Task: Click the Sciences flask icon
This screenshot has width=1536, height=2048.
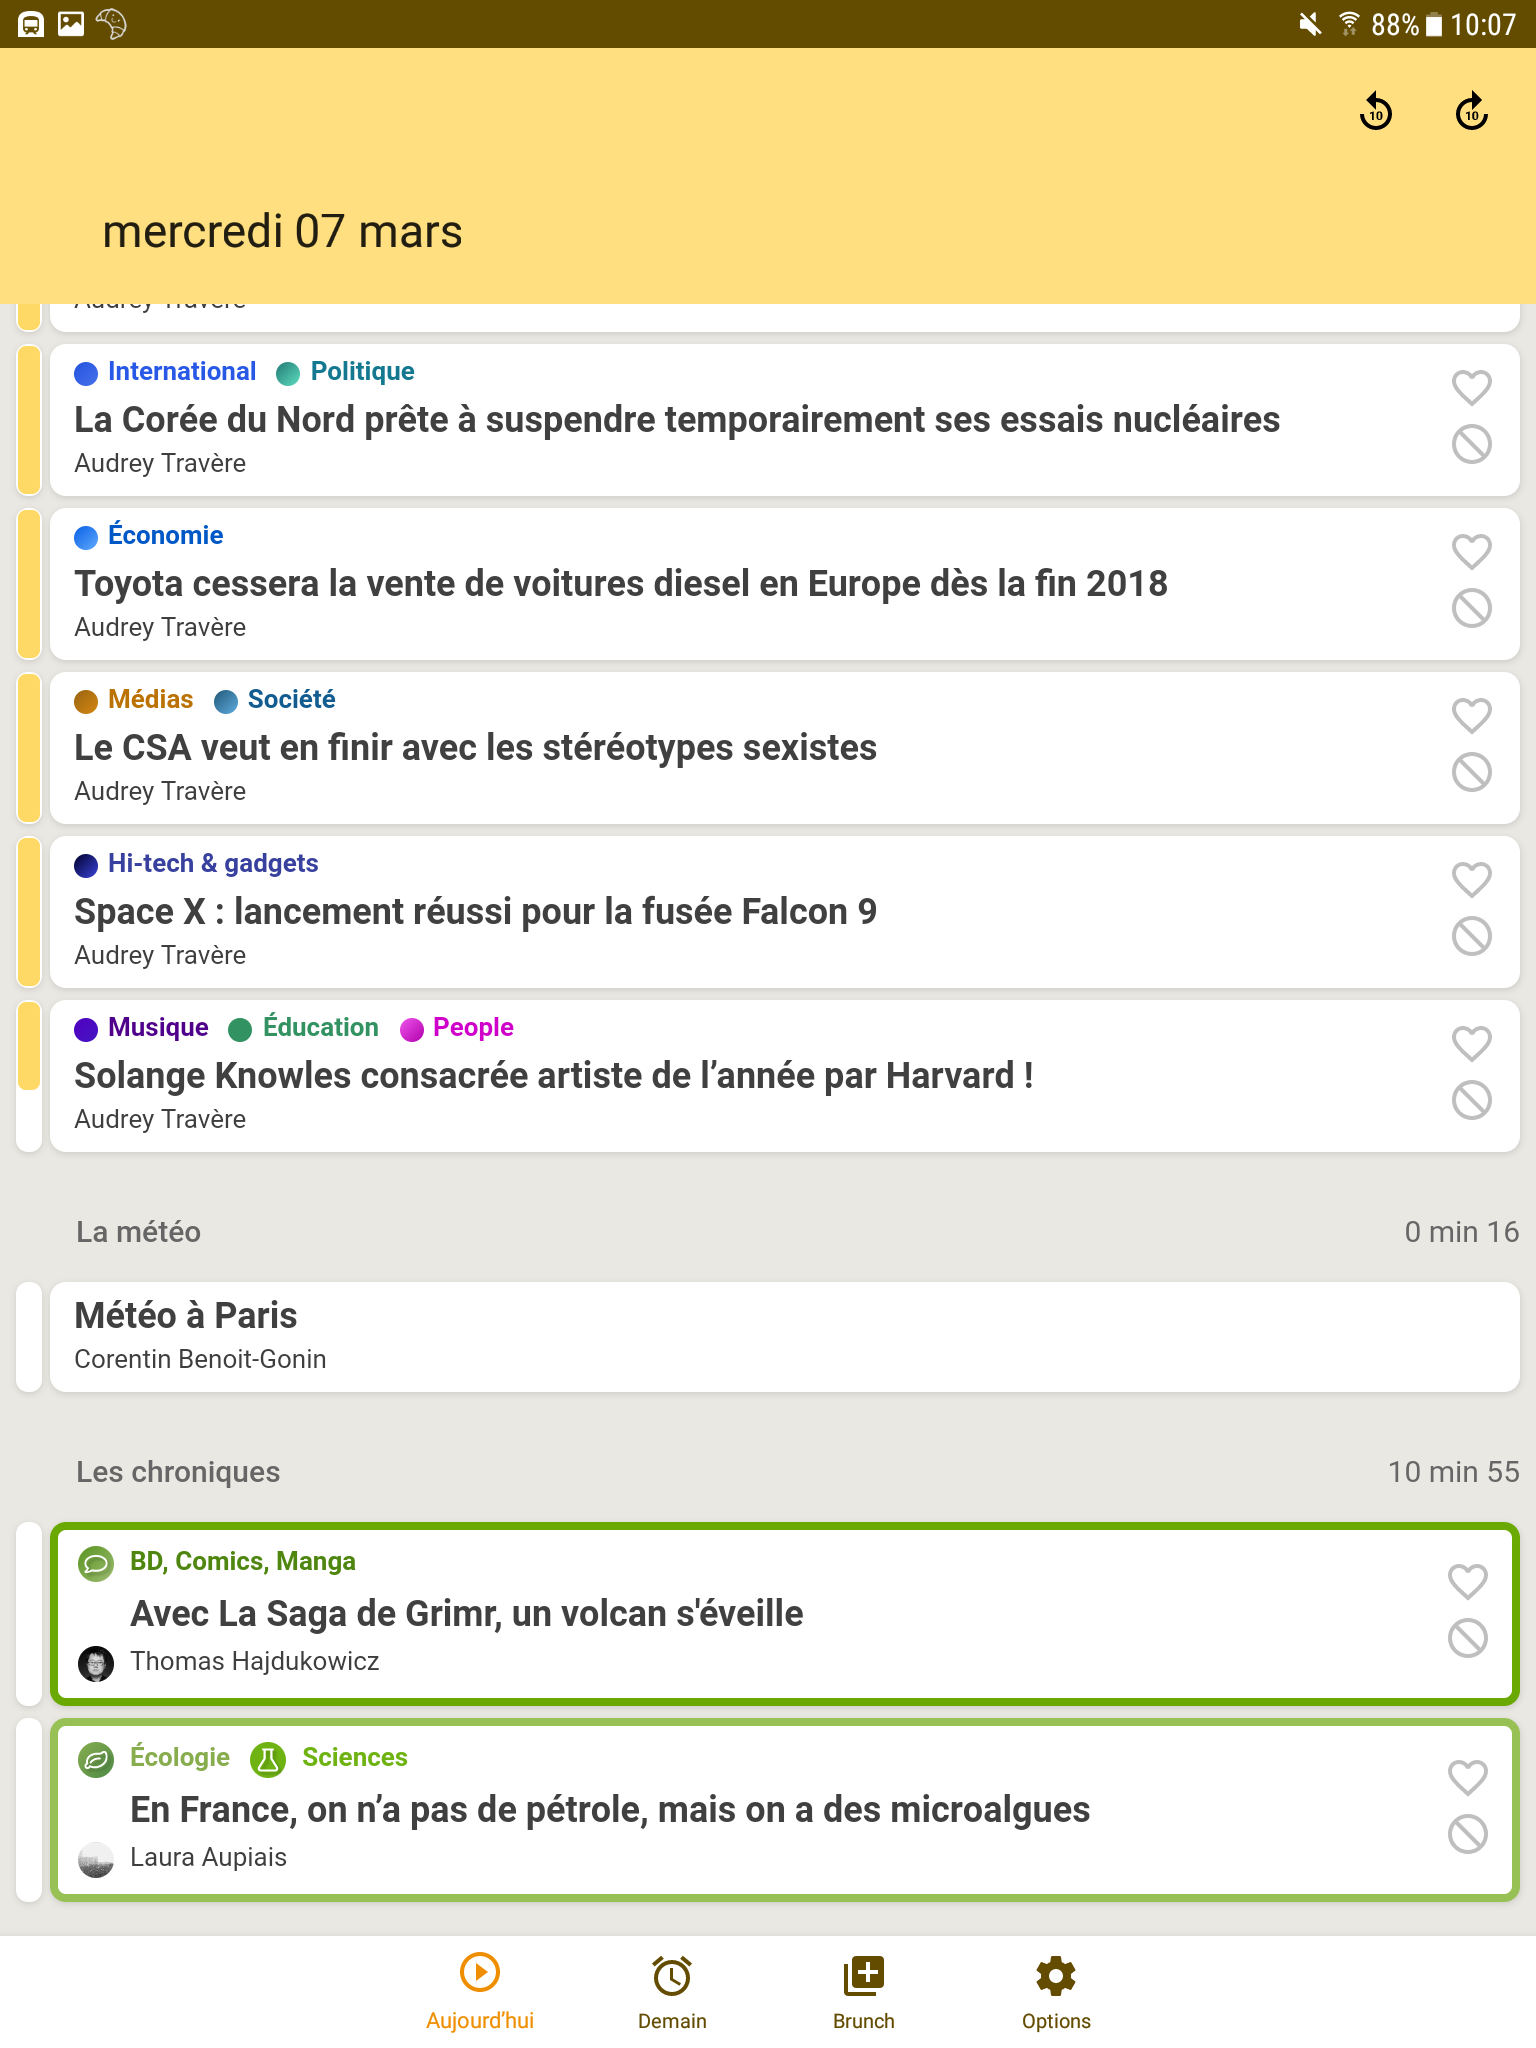Action: coord(268,1759)
